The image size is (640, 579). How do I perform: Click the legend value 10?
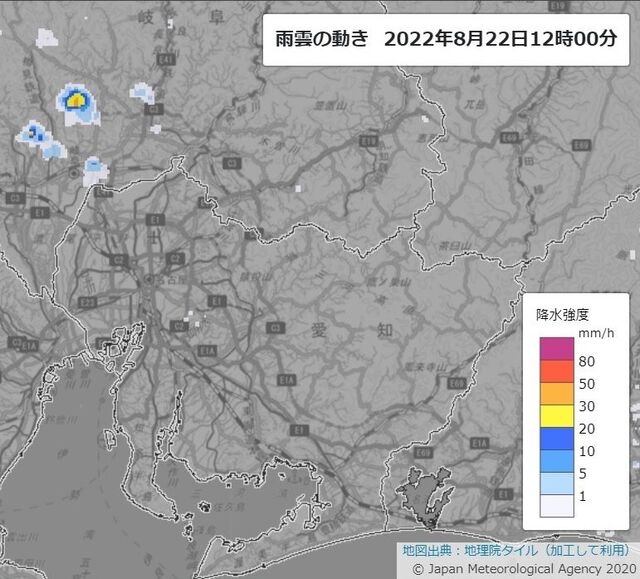coord(587,451)
